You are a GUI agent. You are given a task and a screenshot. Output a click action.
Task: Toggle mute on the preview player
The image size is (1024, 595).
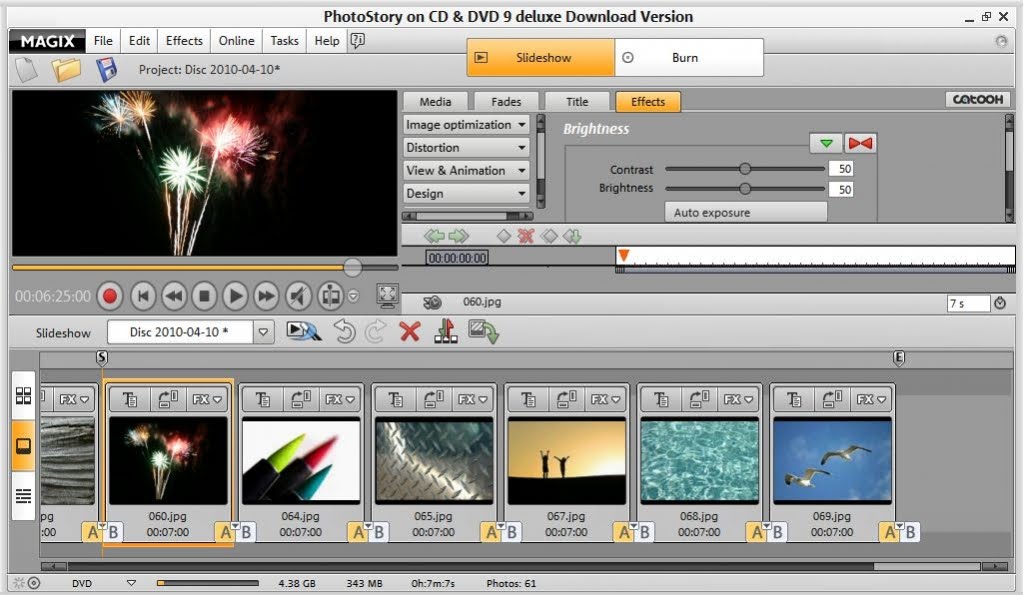coord(297,296)
